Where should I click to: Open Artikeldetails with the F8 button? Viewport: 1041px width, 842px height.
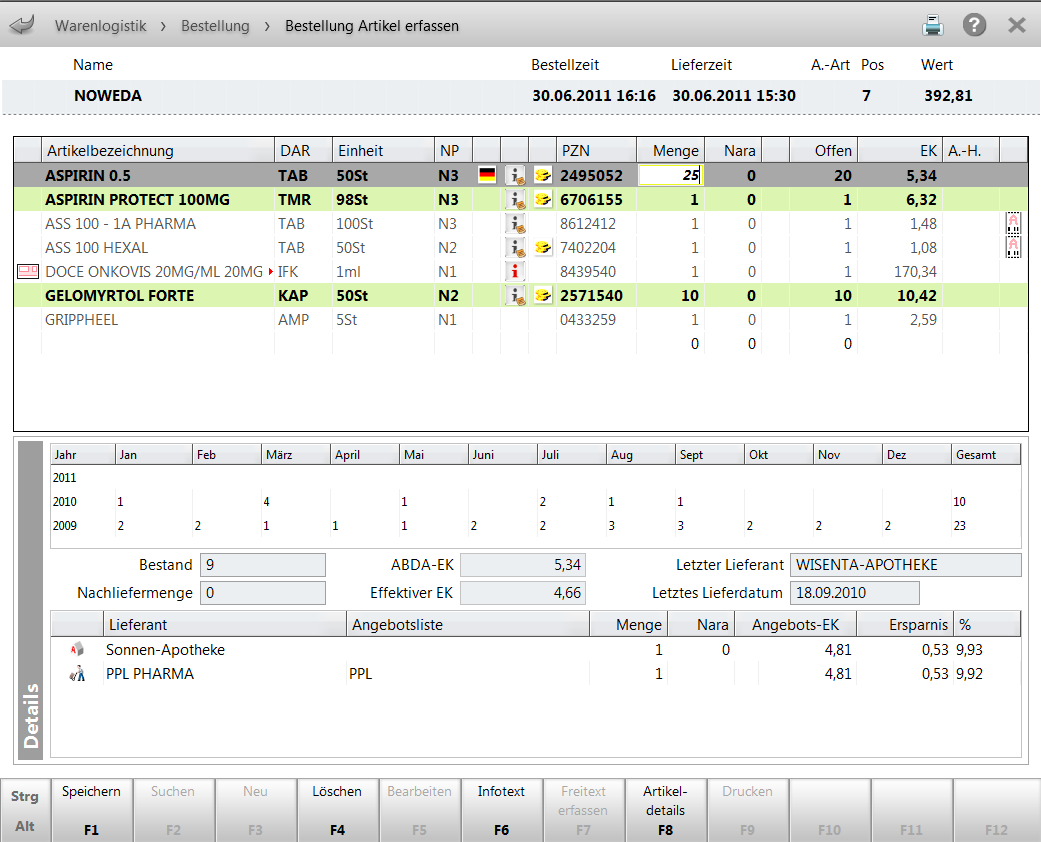click(665, 810)
